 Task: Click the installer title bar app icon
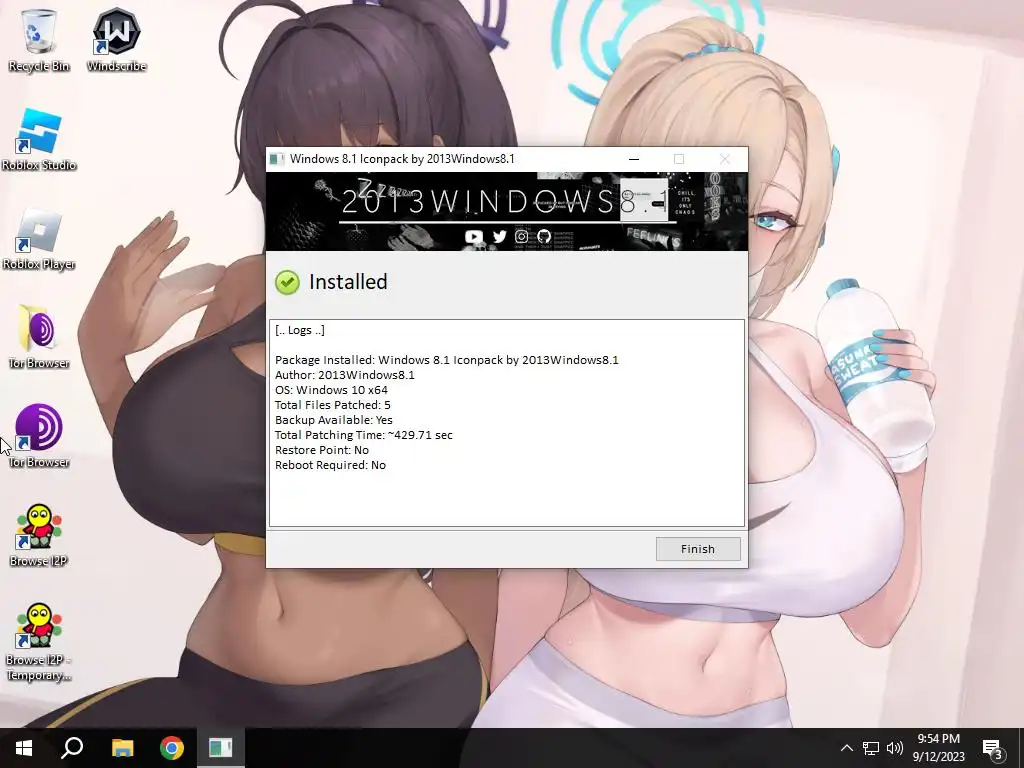[277, 159]
